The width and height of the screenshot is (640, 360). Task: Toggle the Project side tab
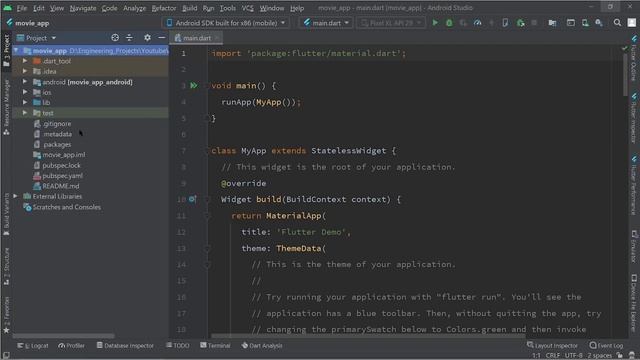pos(7,50)
